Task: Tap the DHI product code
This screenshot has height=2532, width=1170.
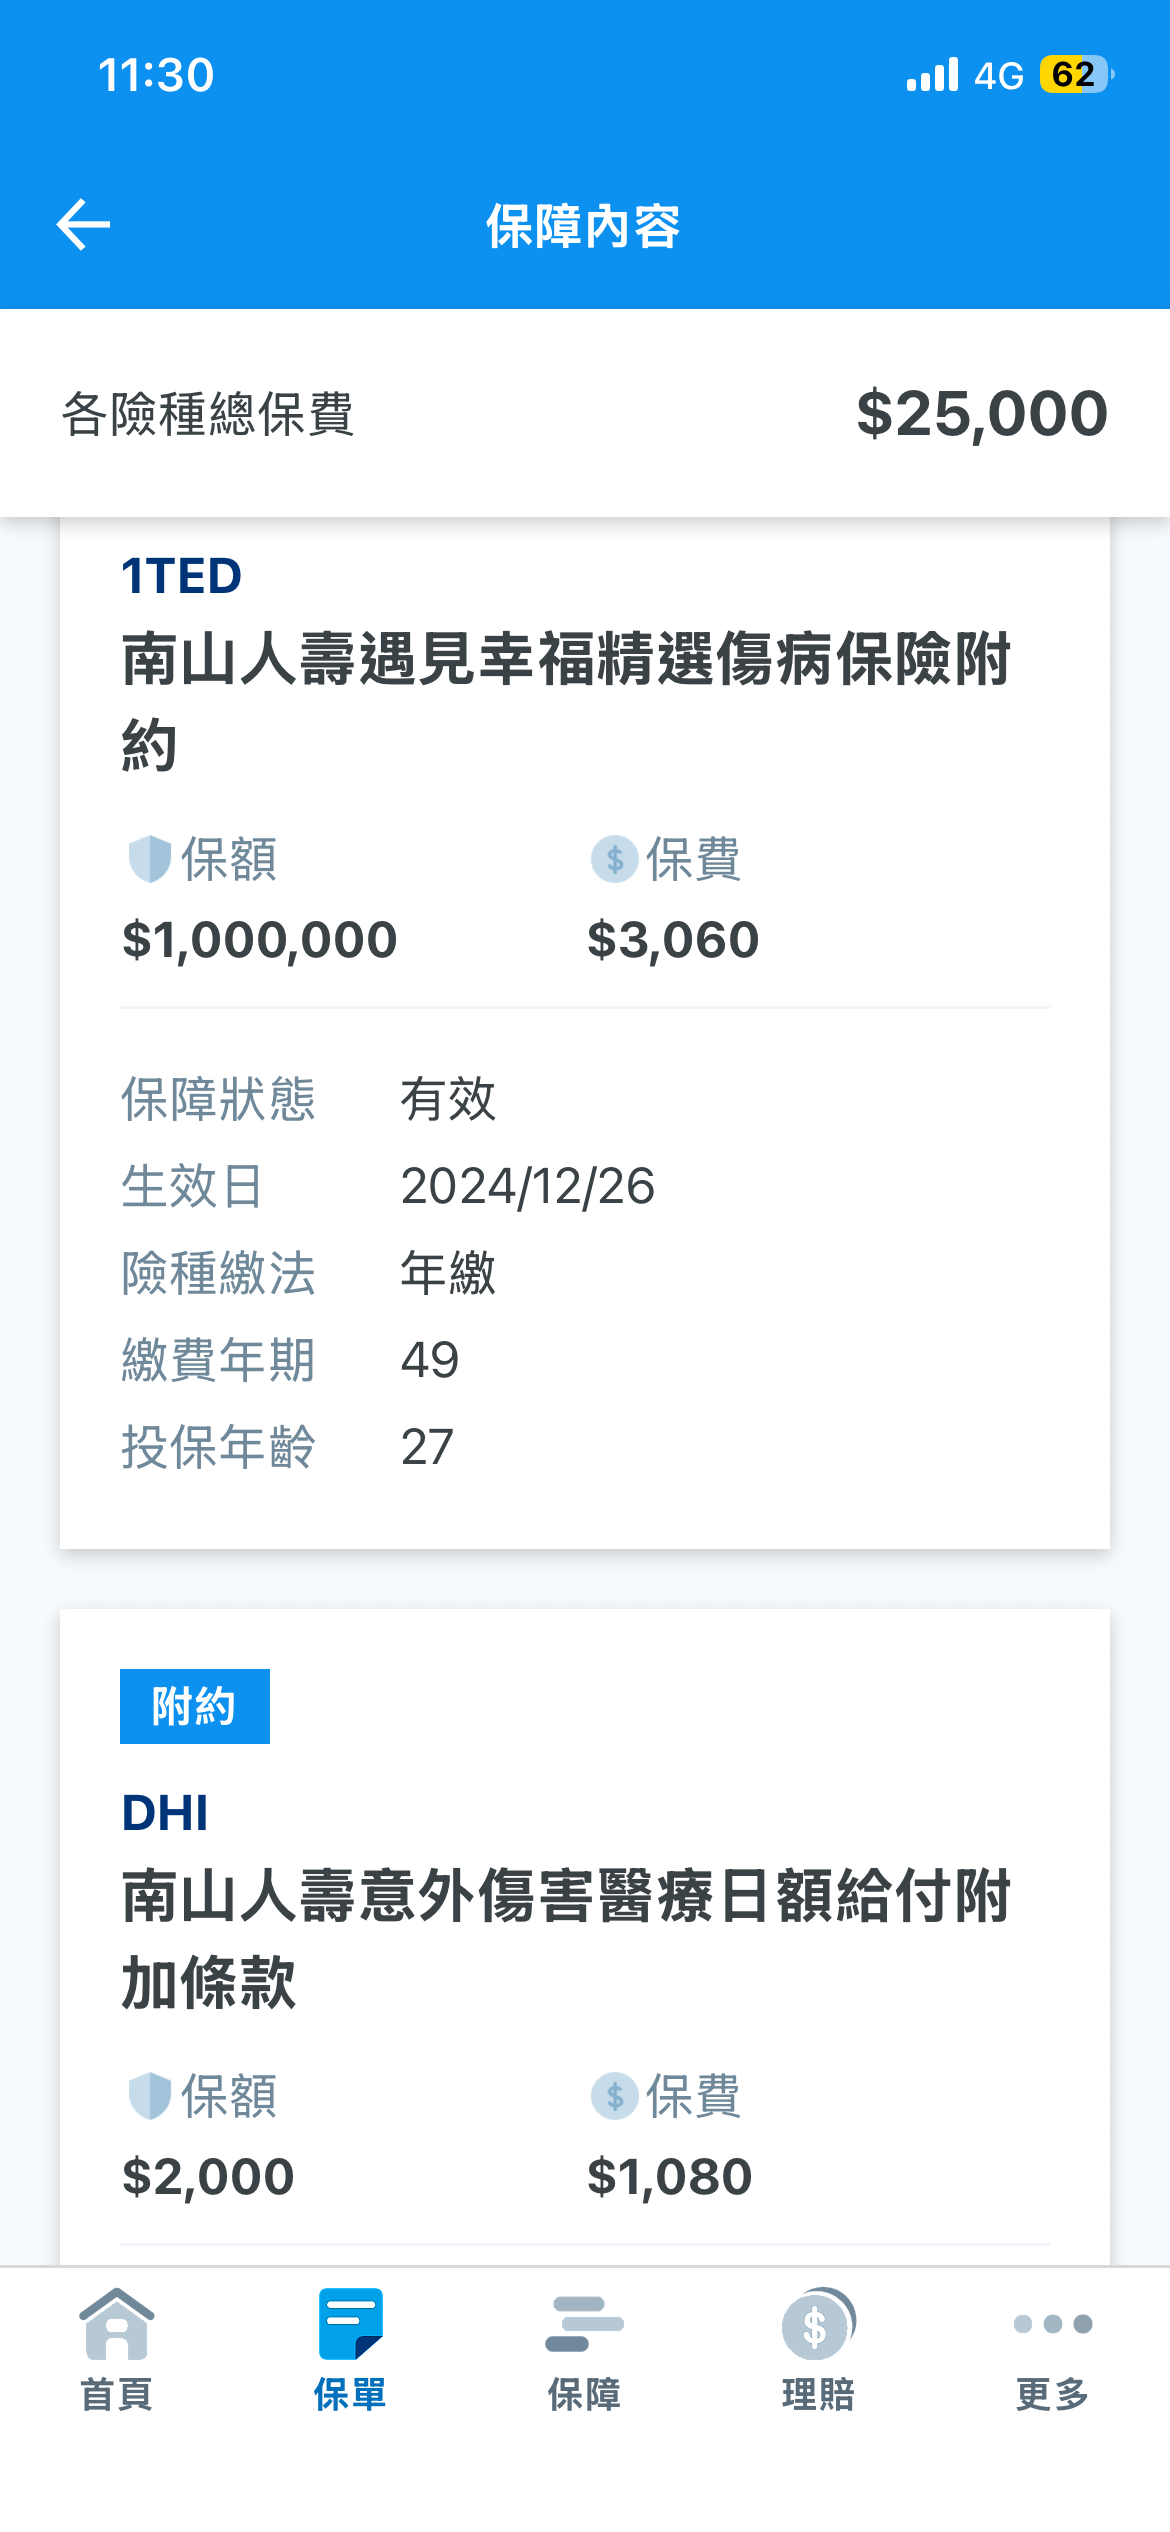Action: point(165,1812)
